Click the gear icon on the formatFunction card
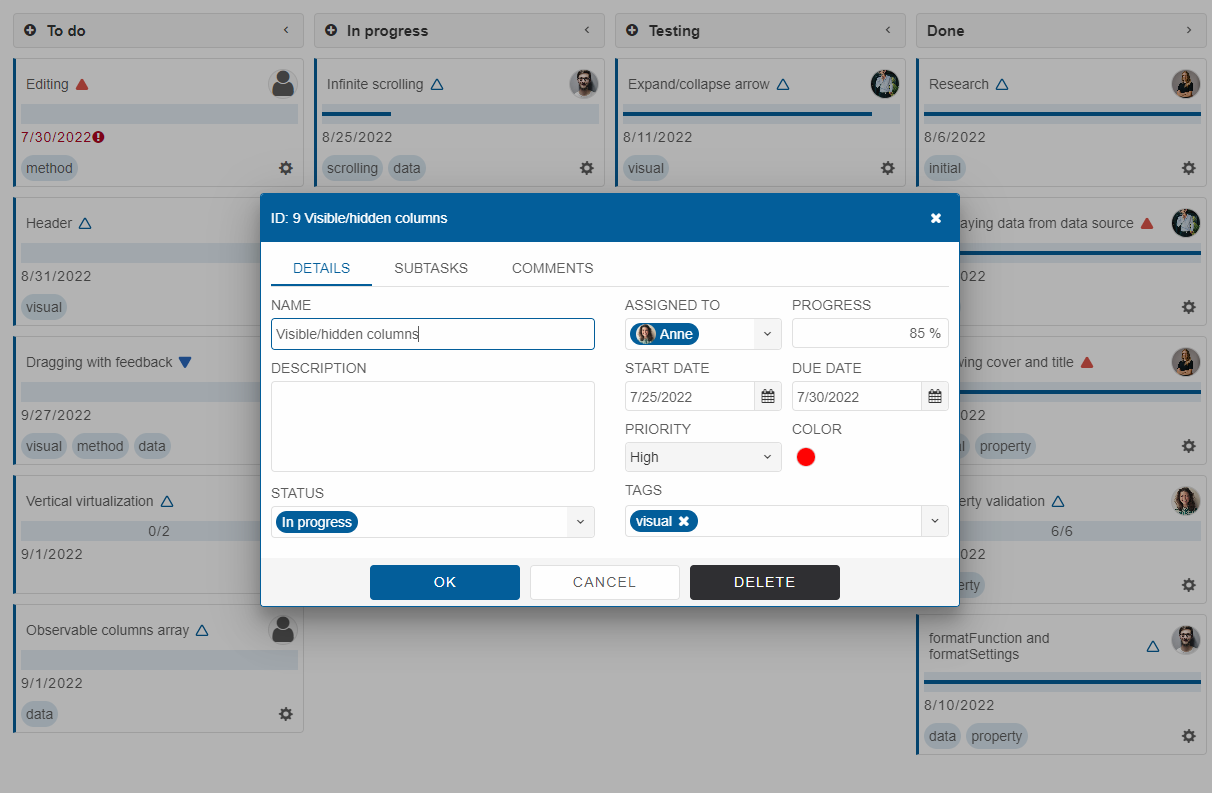The width and height of the screenshot is (1212, 793). point(1188,735)
